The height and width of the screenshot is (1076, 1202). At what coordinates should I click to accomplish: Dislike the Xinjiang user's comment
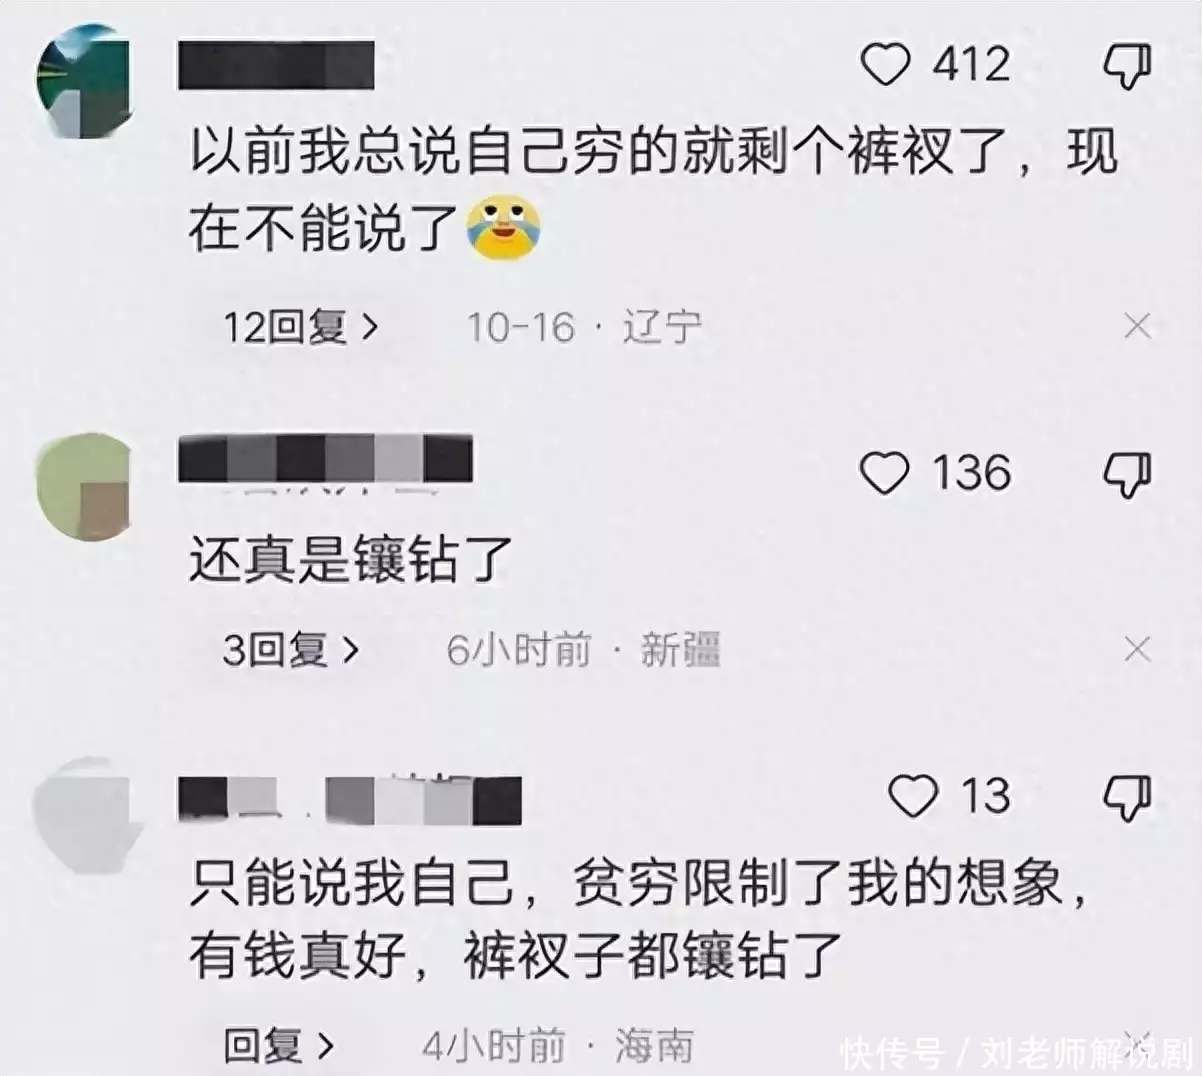pos(1127,475)
